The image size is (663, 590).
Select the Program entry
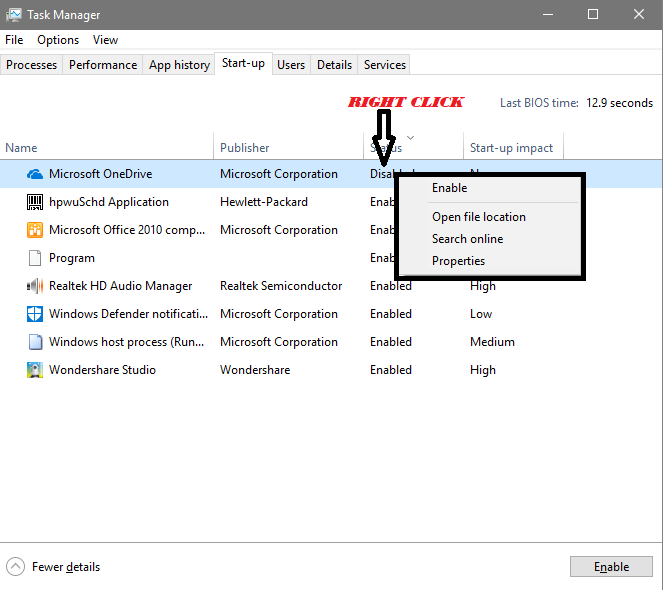click(72, 258)
